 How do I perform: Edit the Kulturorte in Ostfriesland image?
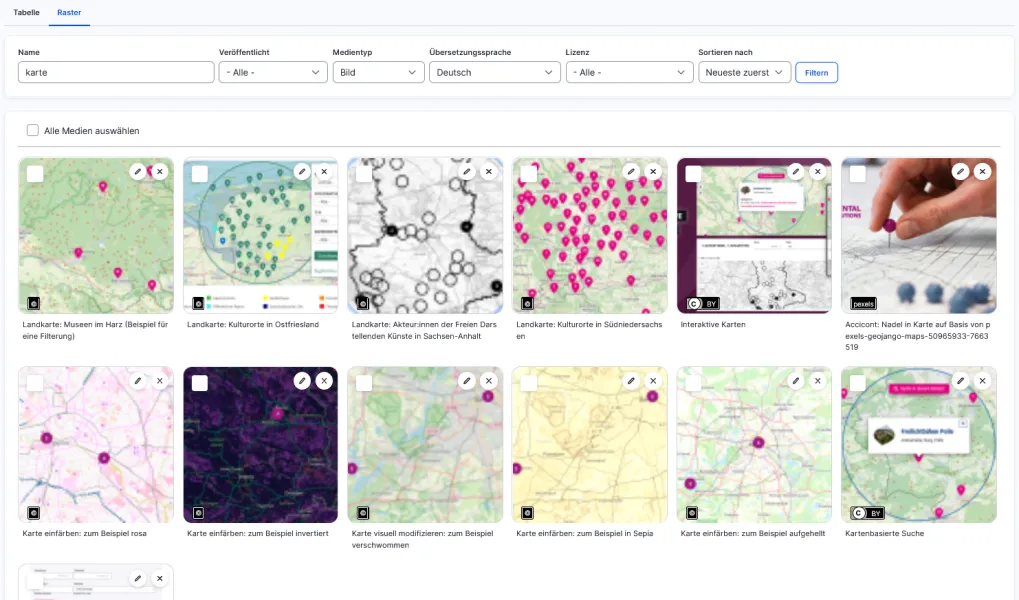302,172
